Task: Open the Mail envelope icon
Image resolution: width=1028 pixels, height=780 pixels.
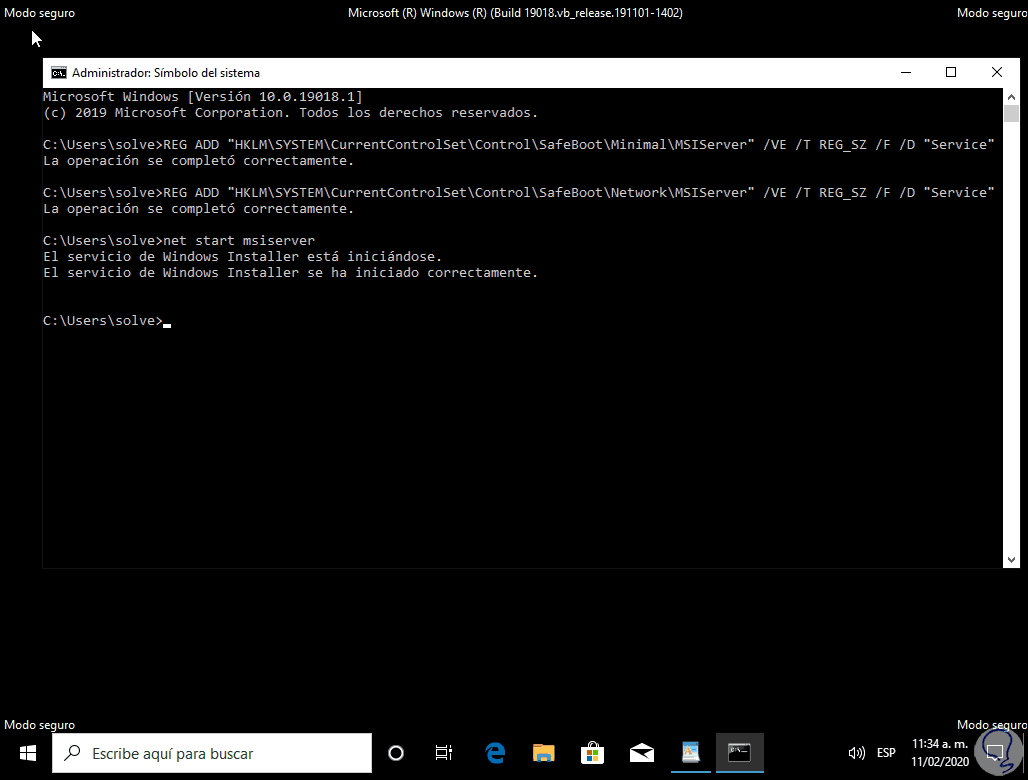Action: [x=641, y=753]
